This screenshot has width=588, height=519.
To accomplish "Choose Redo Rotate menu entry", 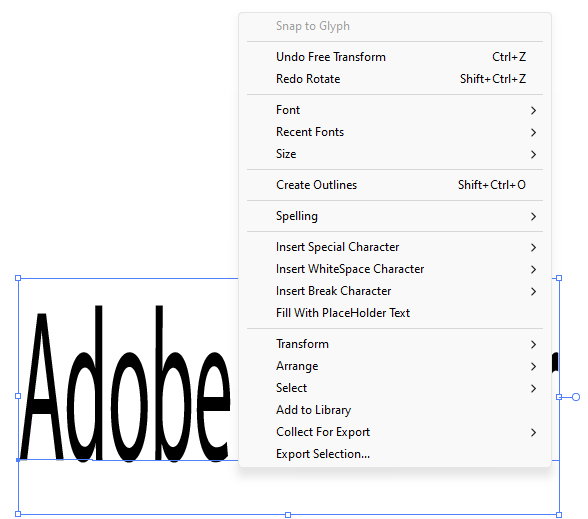I will (x=395, y=79).
